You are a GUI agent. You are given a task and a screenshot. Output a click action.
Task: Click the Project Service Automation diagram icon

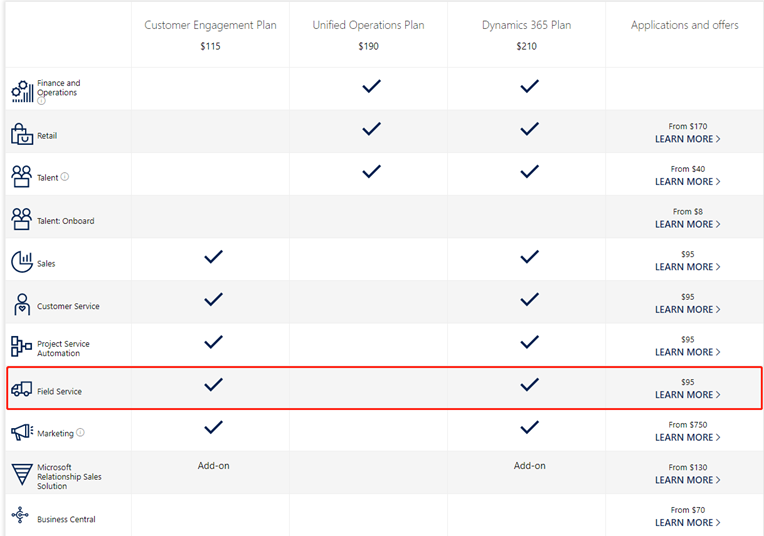[21, 346]
